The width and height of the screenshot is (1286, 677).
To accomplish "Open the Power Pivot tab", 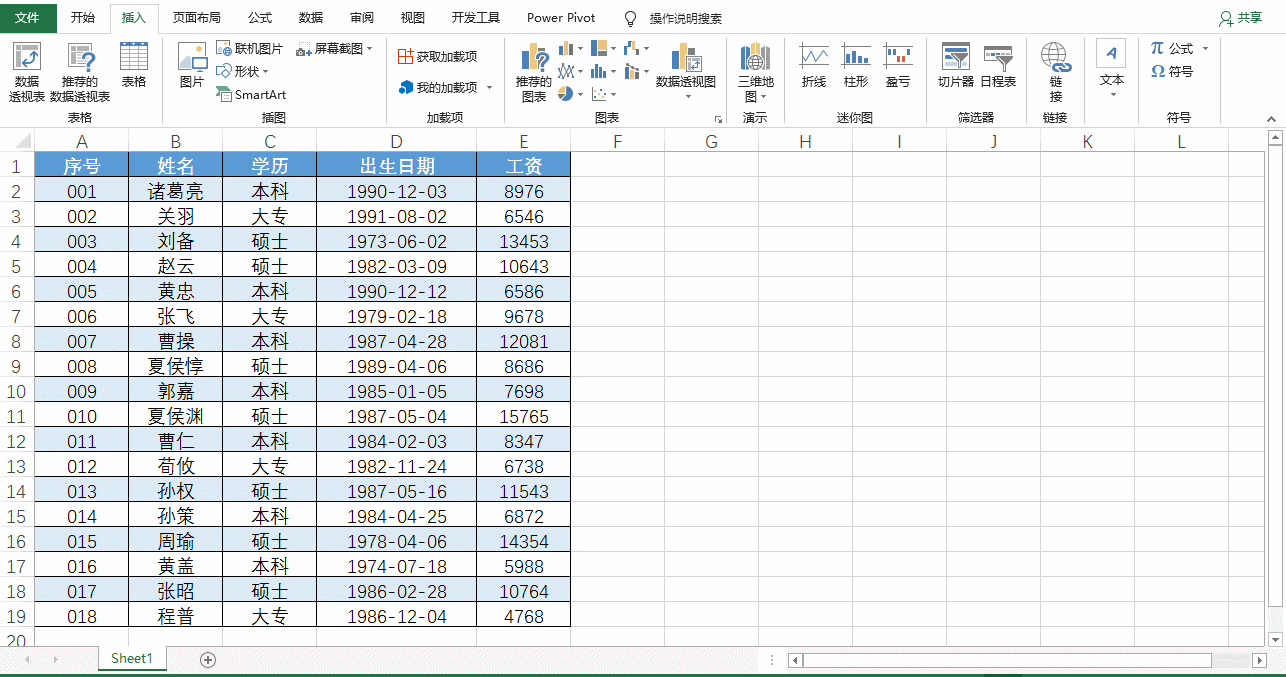I will tap(561, 18).
